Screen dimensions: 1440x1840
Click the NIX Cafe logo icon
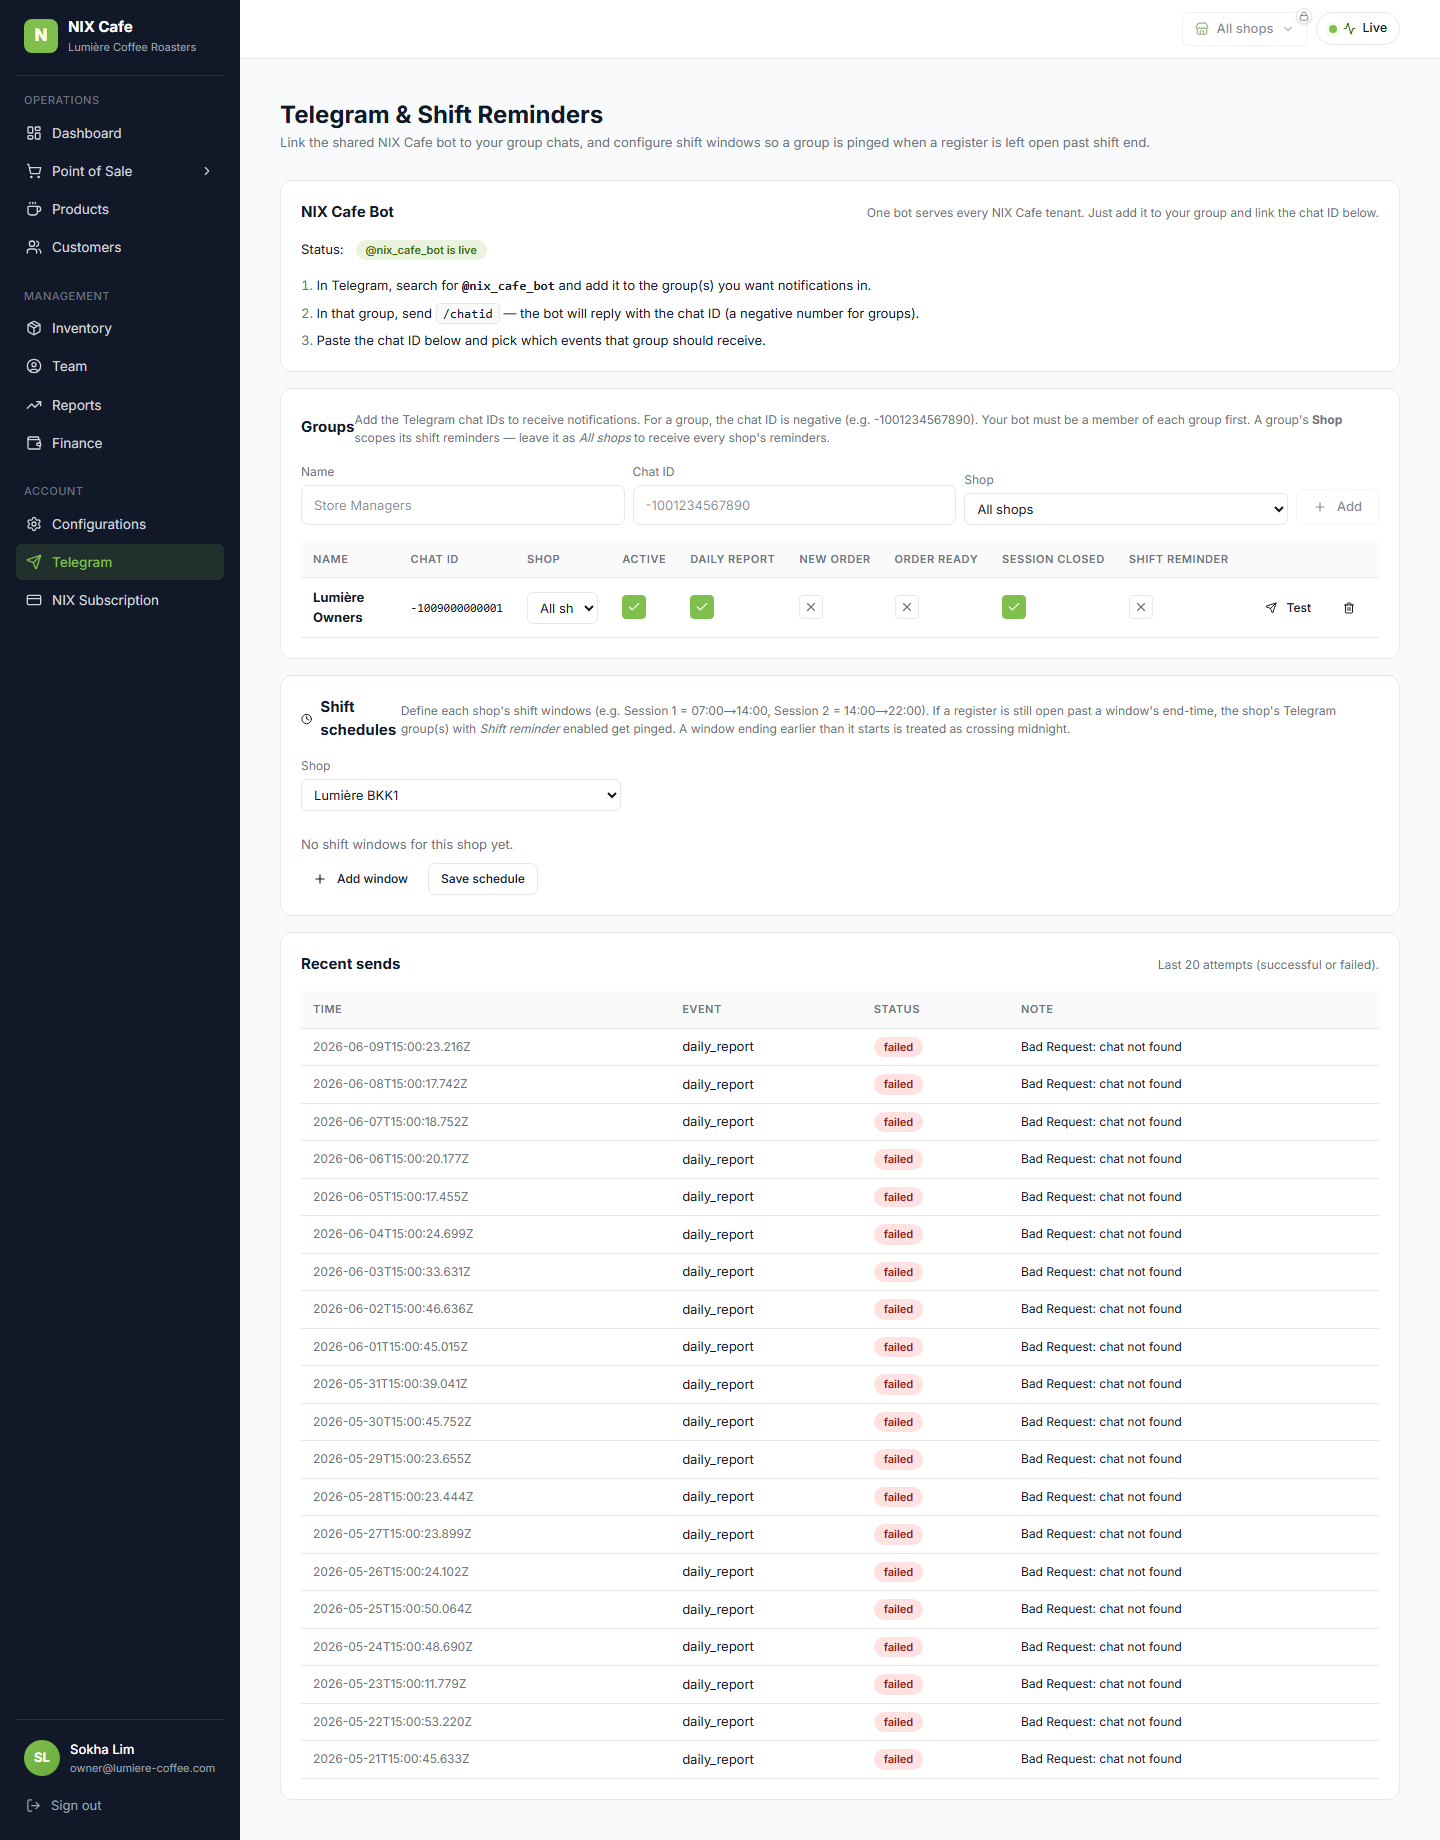(x=41, y=35)
